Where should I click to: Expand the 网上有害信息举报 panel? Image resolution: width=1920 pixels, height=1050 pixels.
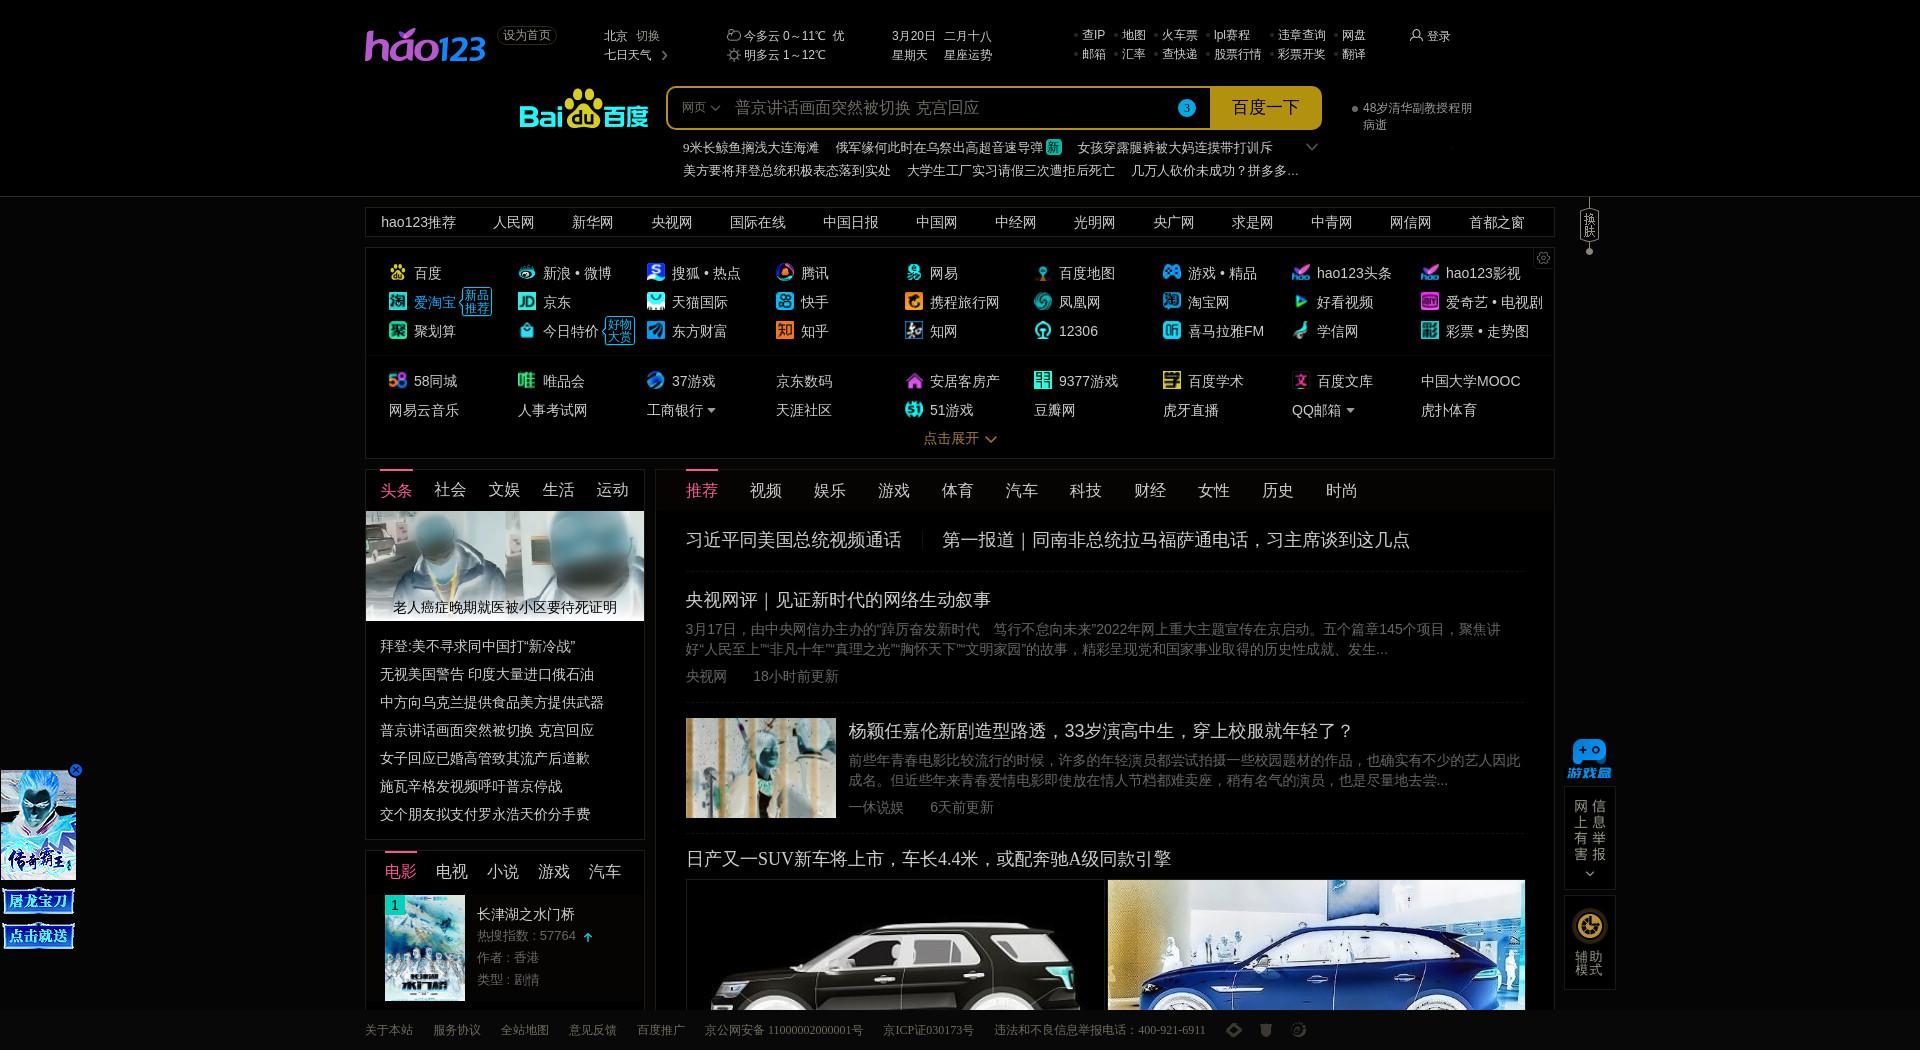[x=1589, y=838]
